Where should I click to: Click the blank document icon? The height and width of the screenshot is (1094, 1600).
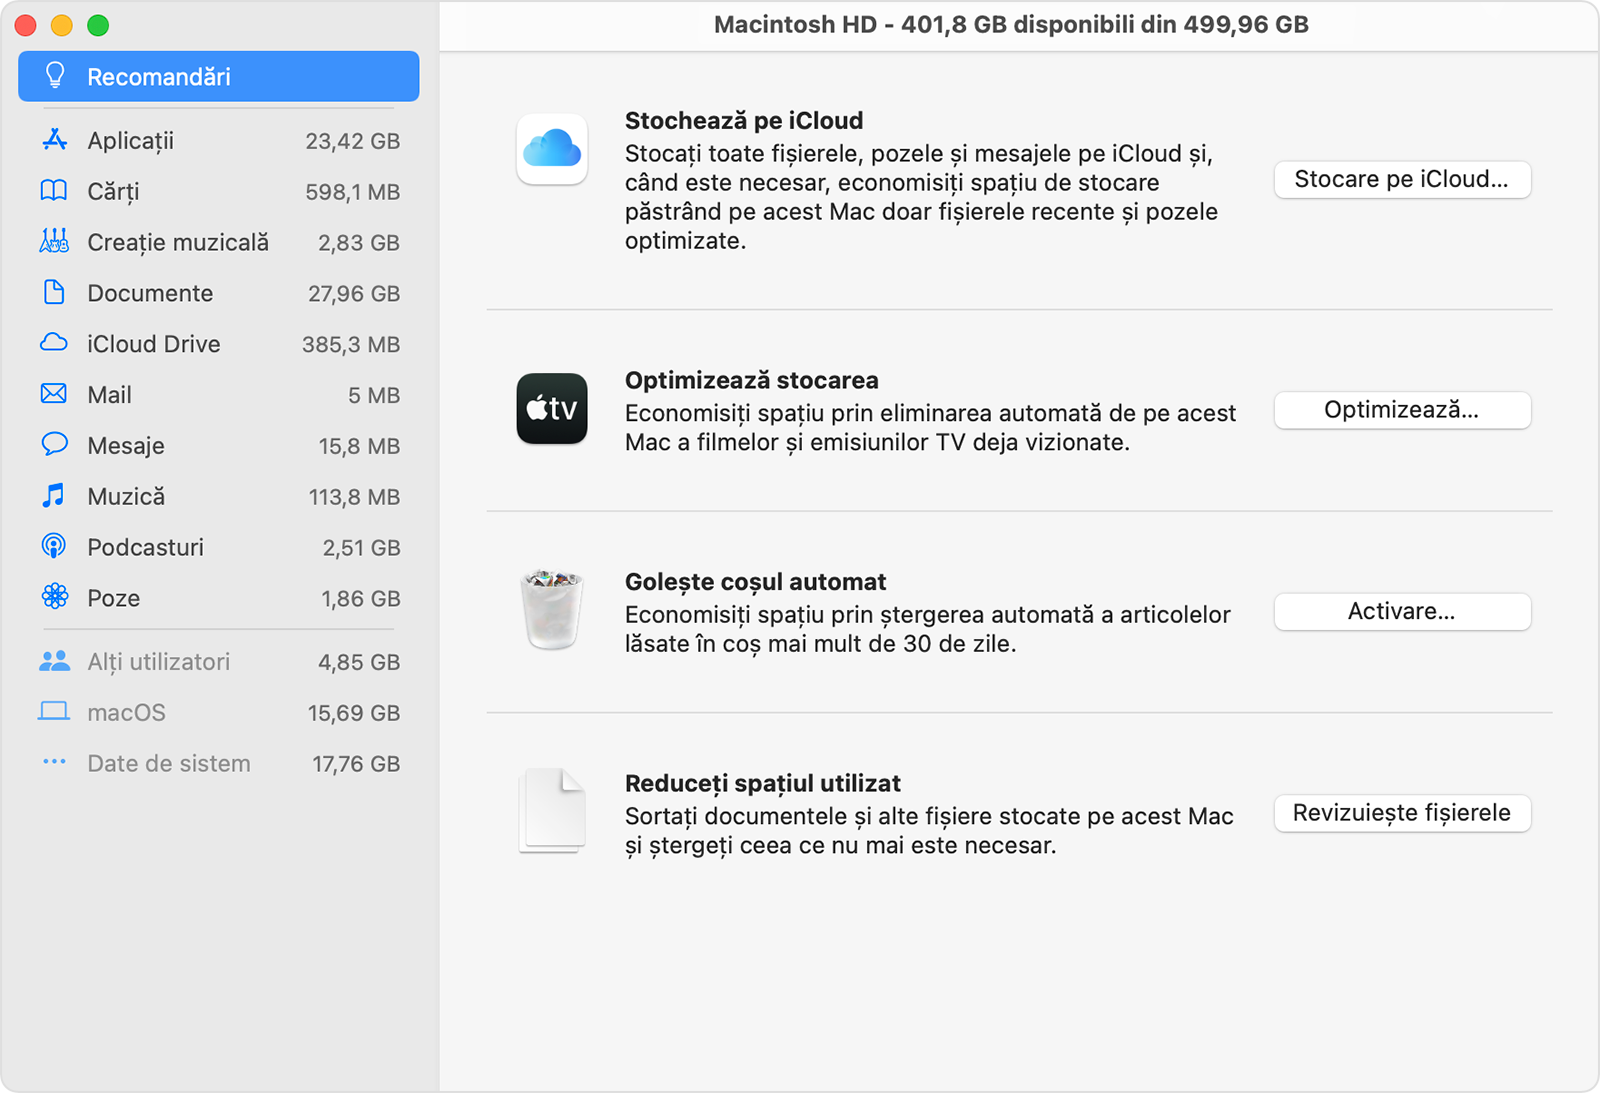[551, 811]
